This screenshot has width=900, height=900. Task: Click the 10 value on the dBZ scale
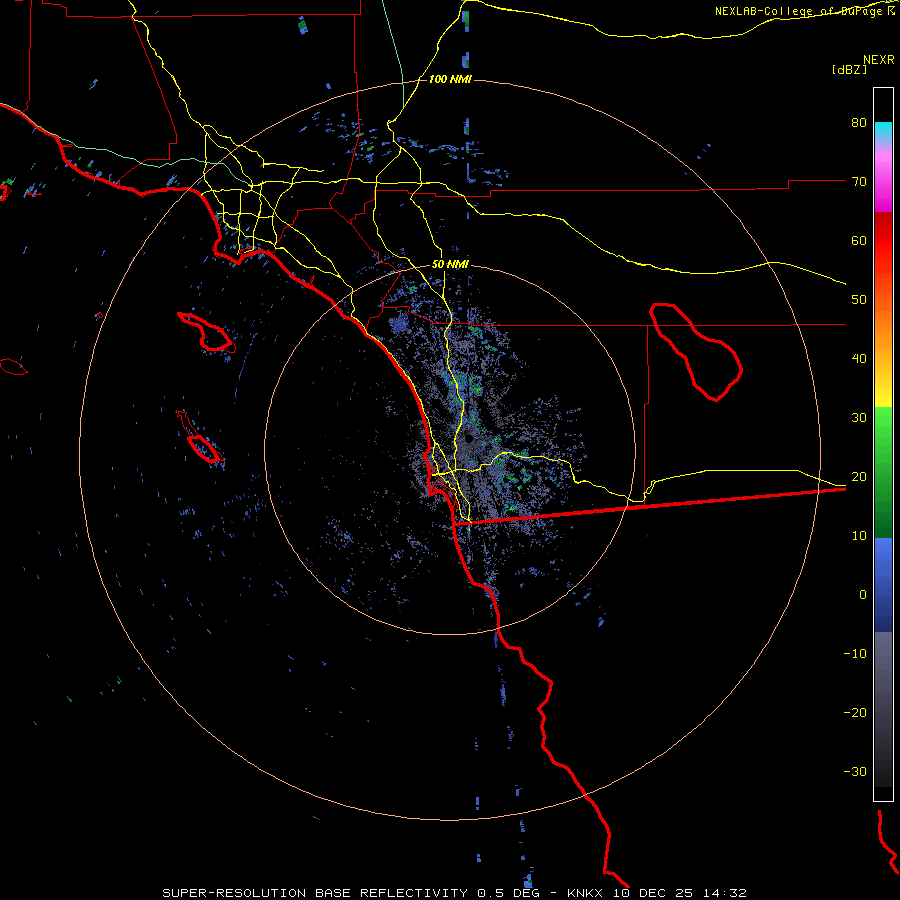(859, 536)
